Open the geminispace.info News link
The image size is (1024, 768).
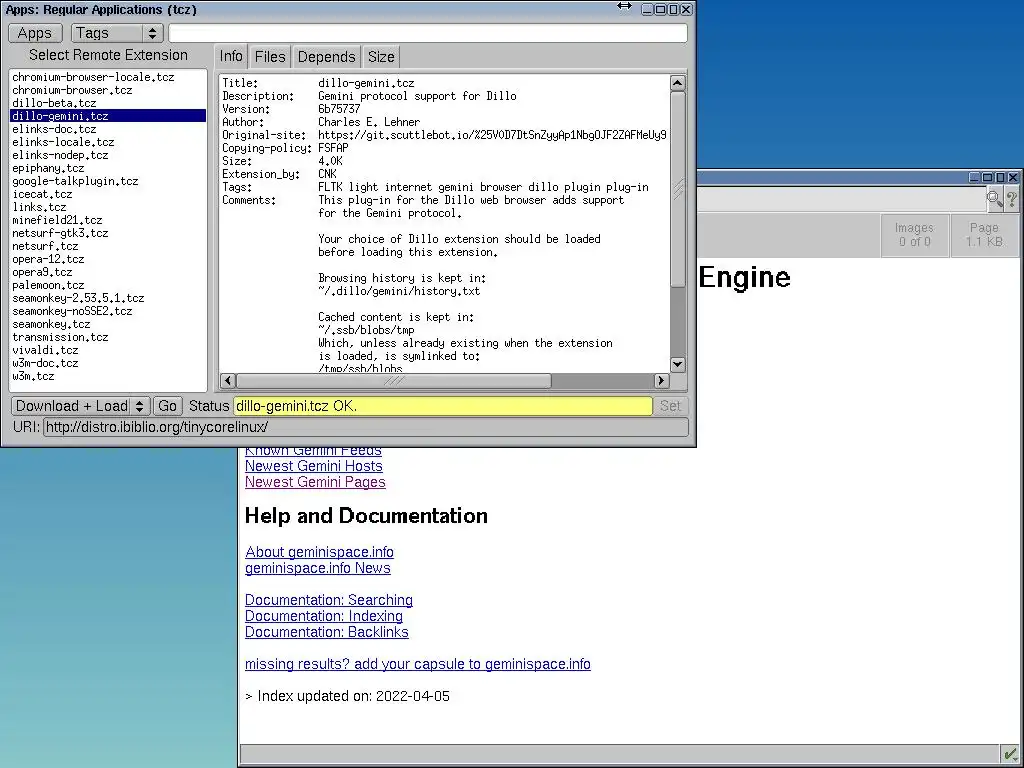pyautogui.click(x=317, y=568)
